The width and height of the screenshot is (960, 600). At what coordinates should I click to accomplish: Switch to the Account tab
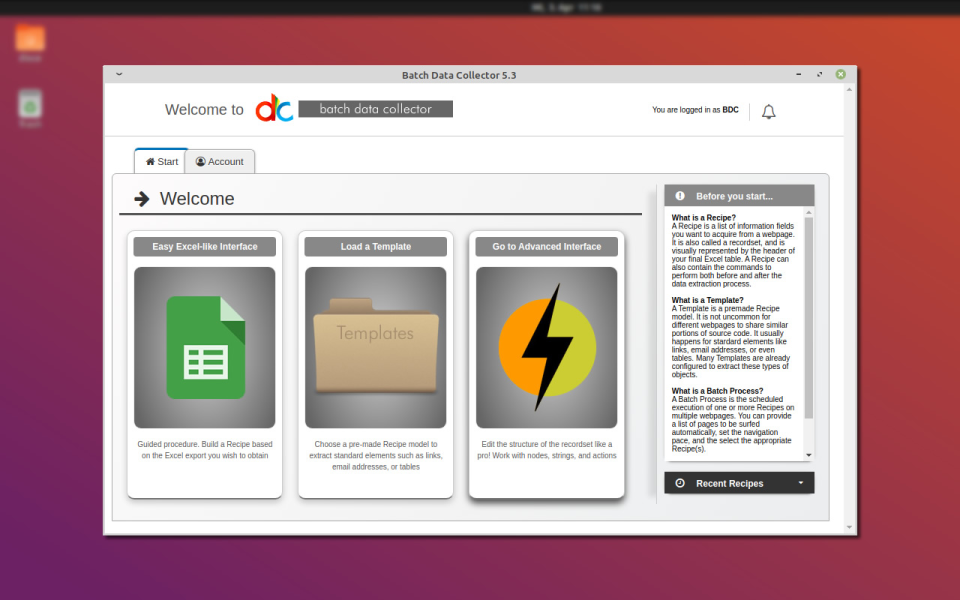[220, 161]
